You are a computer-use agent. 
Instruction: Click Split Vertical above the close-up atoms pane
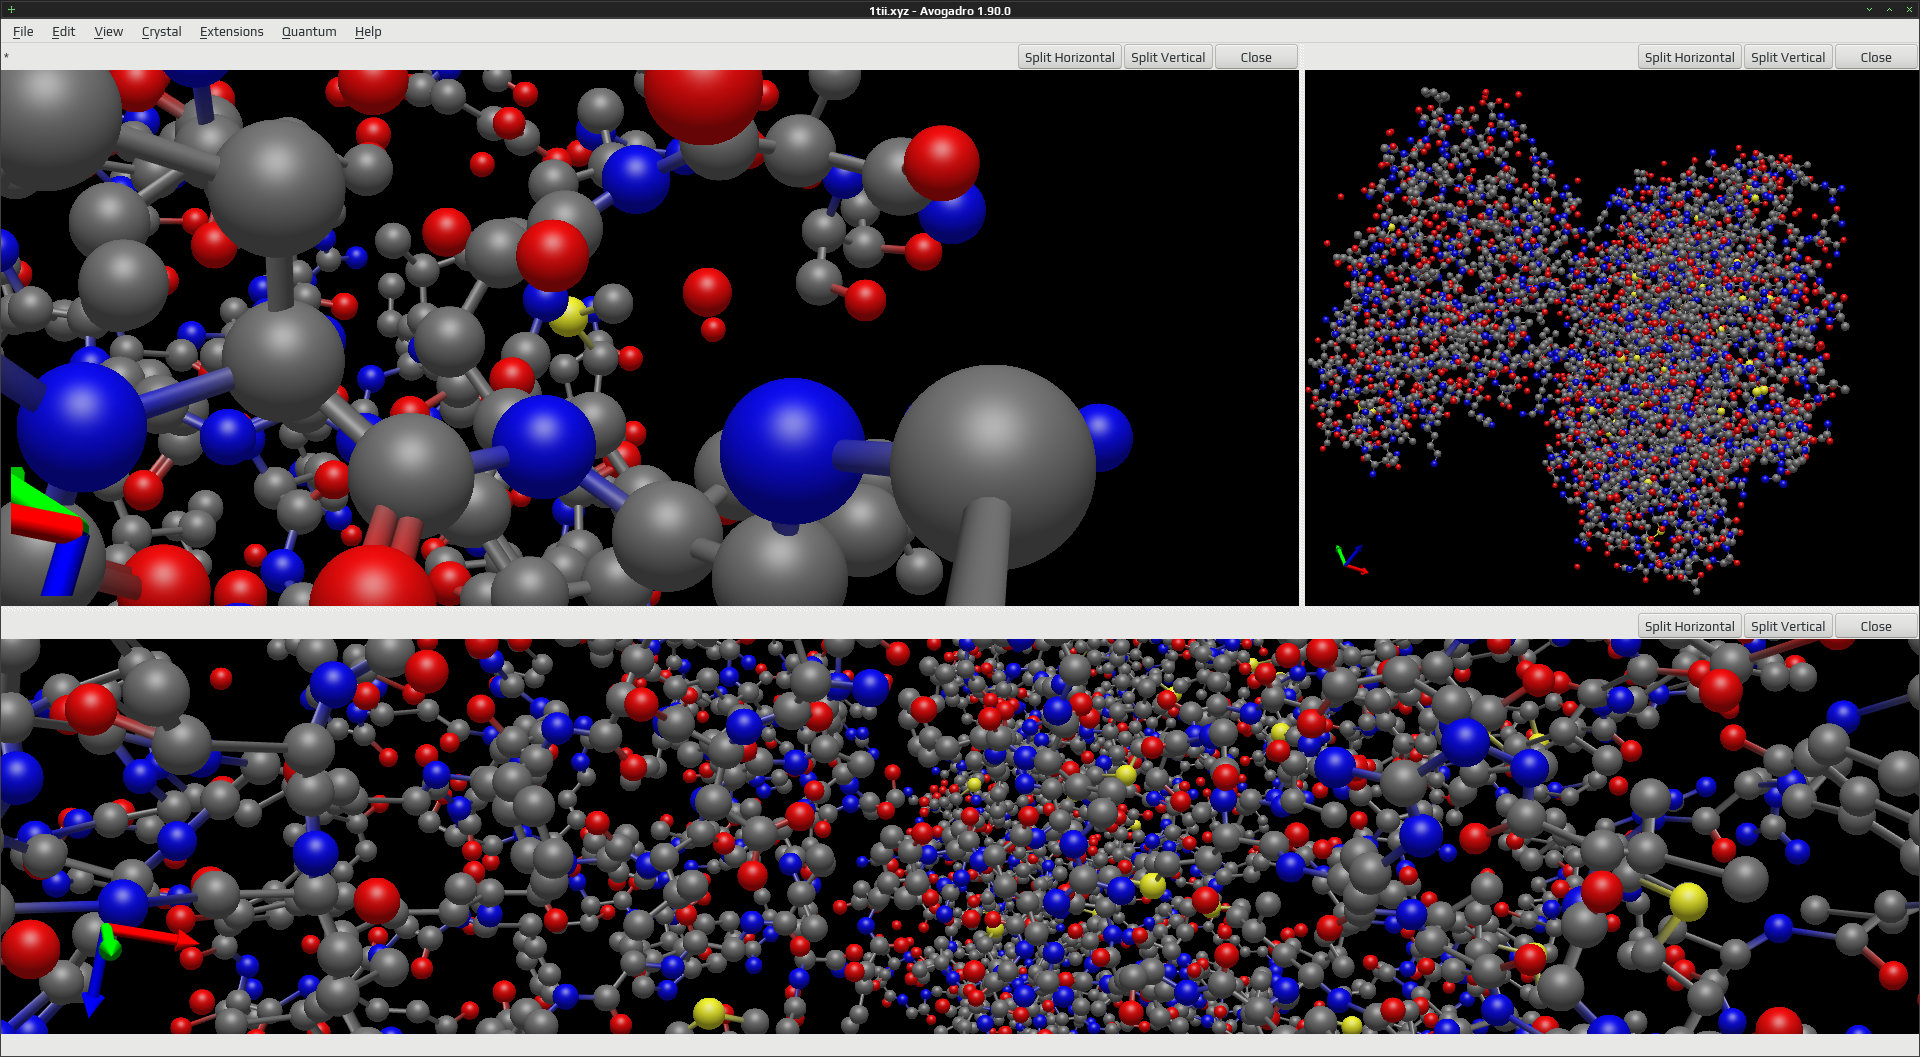pos(1168,57)
